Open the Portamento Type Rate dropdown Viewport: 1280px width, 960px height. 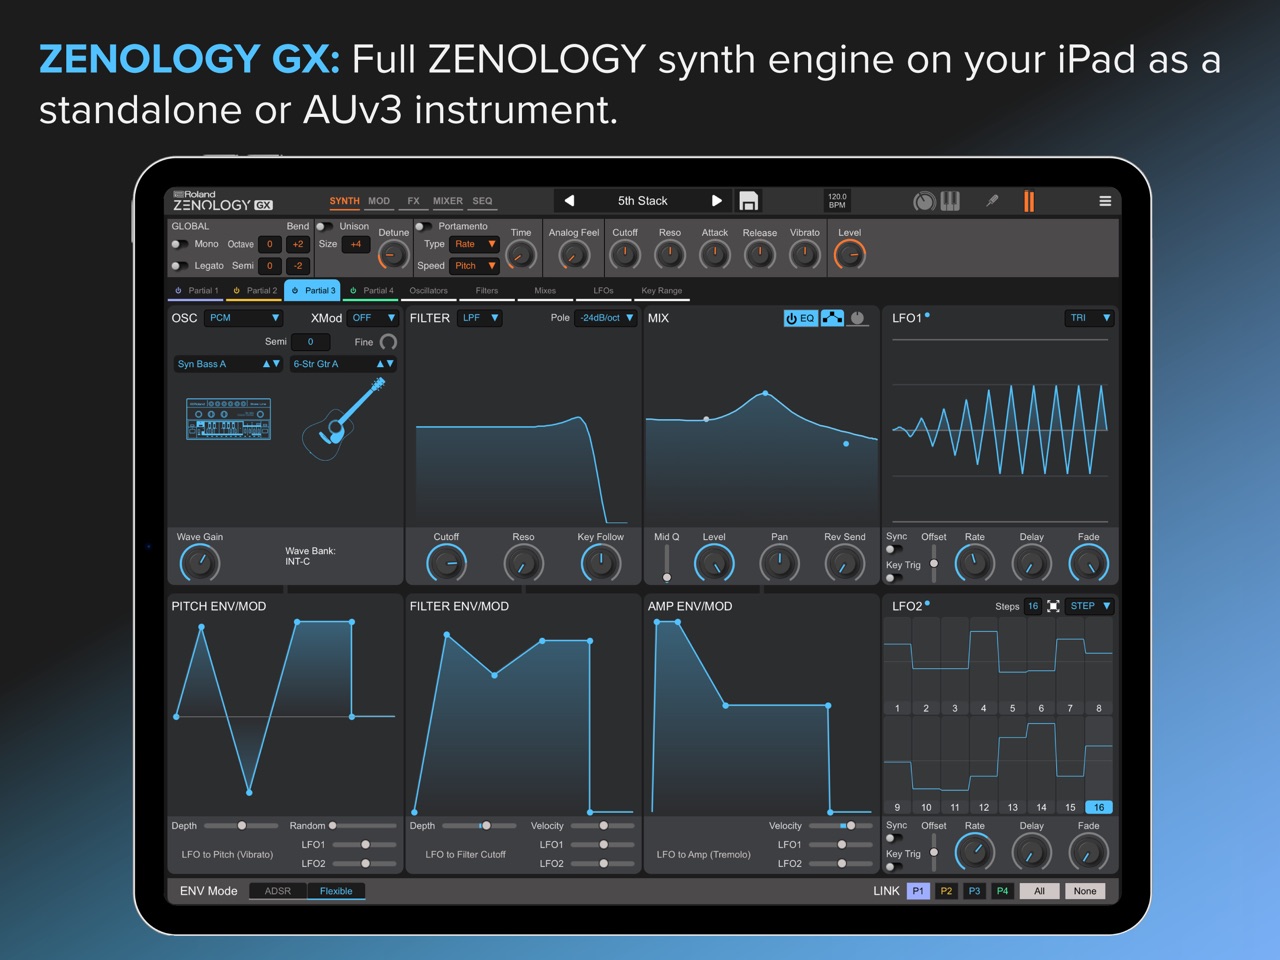coord(474,244)
